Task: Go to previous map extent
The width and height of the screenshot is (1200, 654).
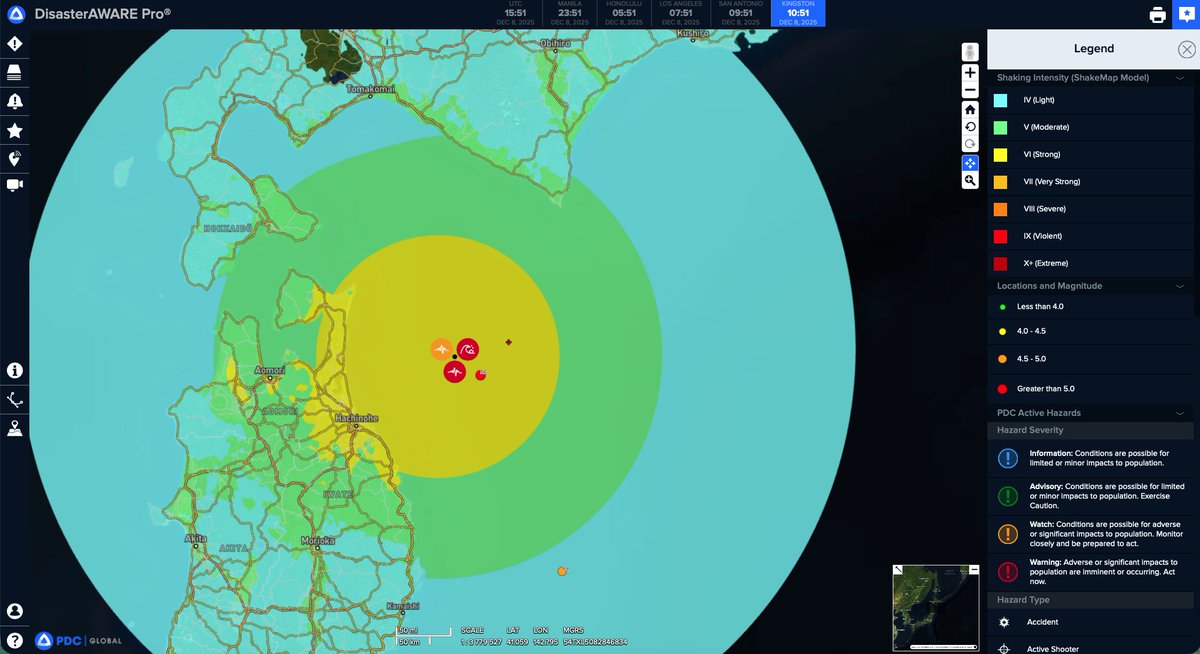Action: pyautogui.click(x=970, y=127)
